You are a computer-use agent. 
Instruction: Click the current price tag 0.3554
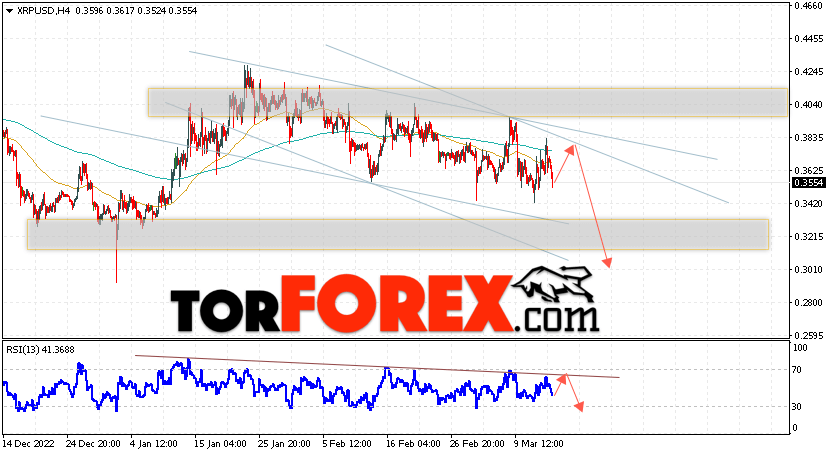click(x=809, y=183)
